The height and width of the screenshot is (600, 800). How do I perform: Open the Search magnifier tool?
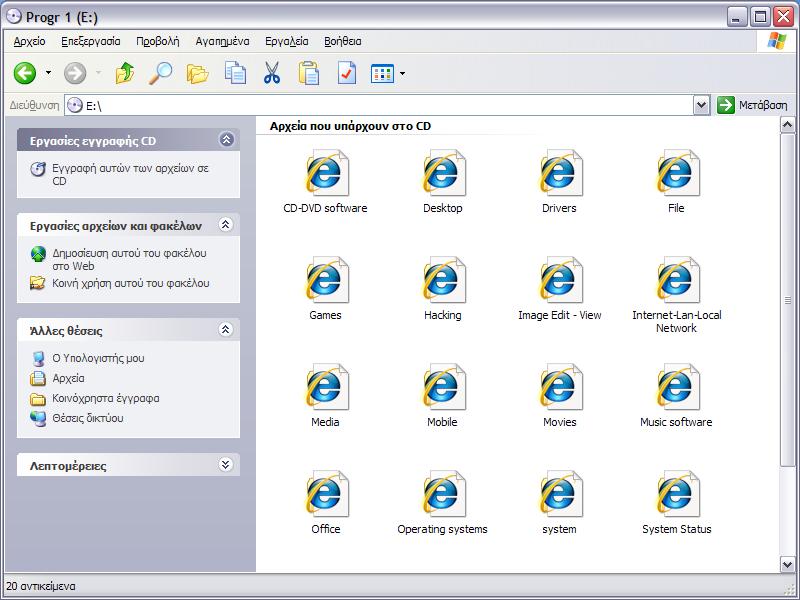[x=161, y=73]
